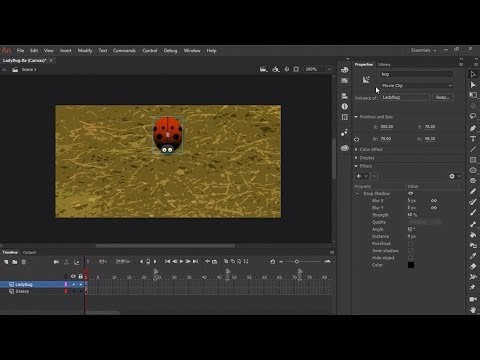Select the Ink Bottle tool

(x=473, y=245)
